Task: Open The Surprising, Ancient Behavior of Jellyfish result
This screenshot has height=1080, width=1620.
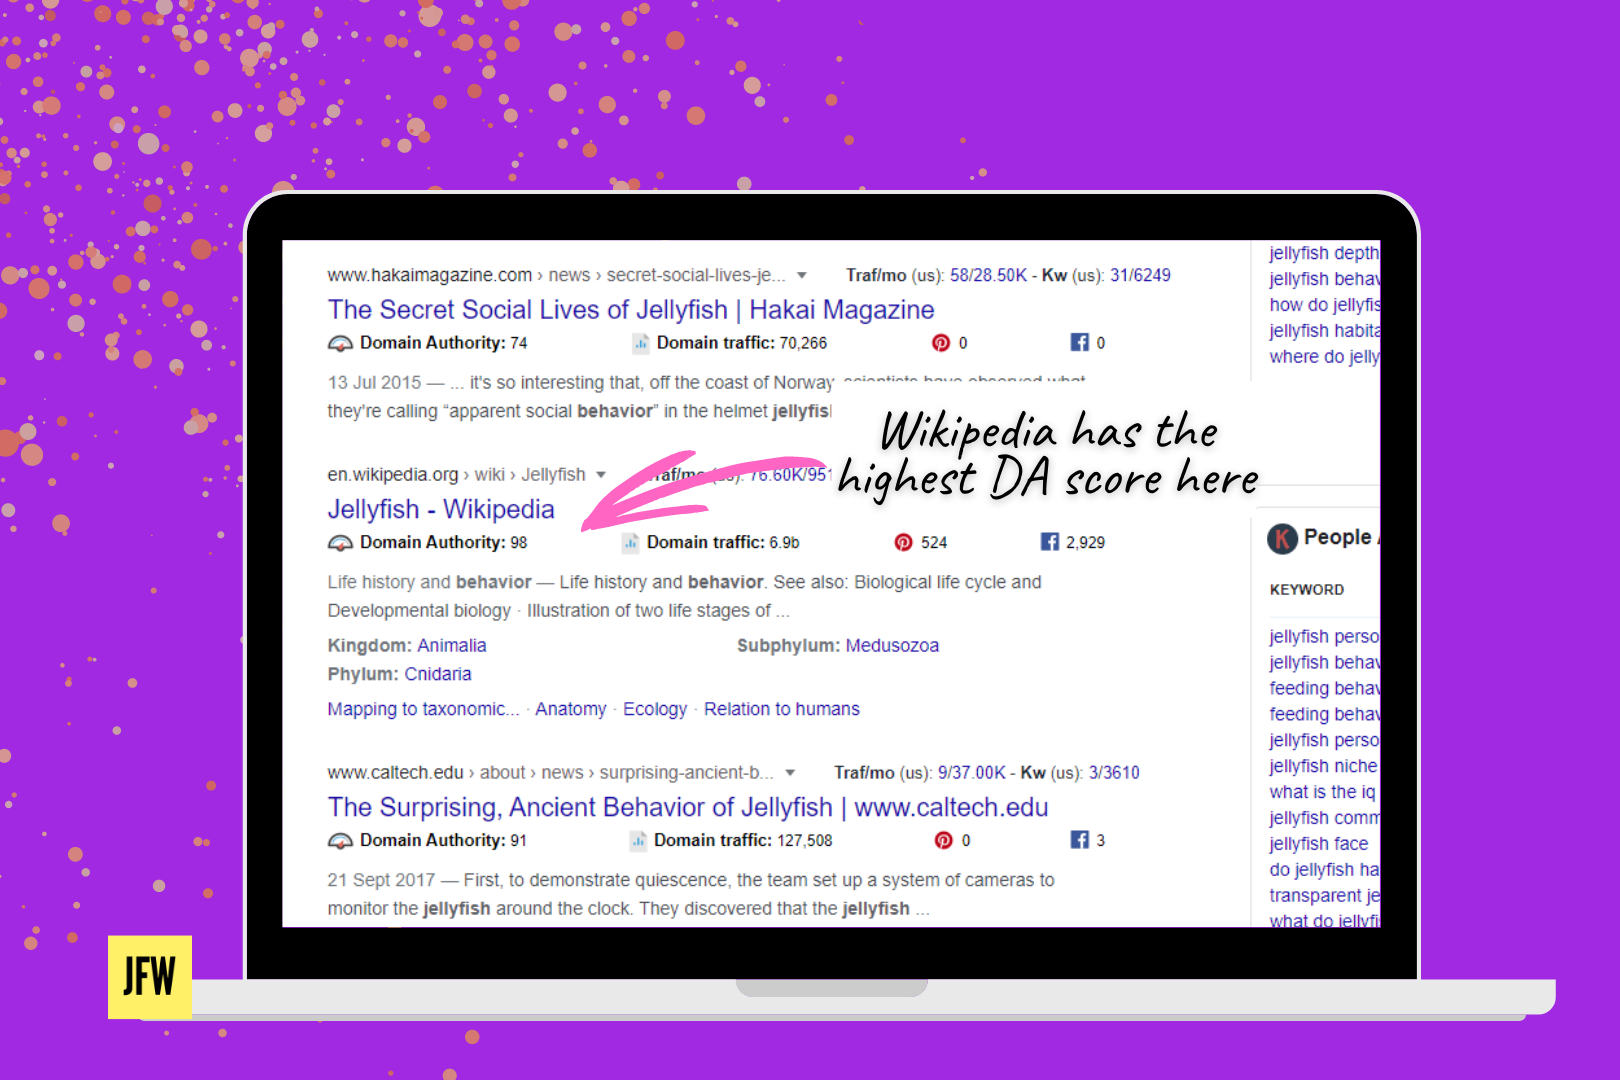Action: (688, 807)
